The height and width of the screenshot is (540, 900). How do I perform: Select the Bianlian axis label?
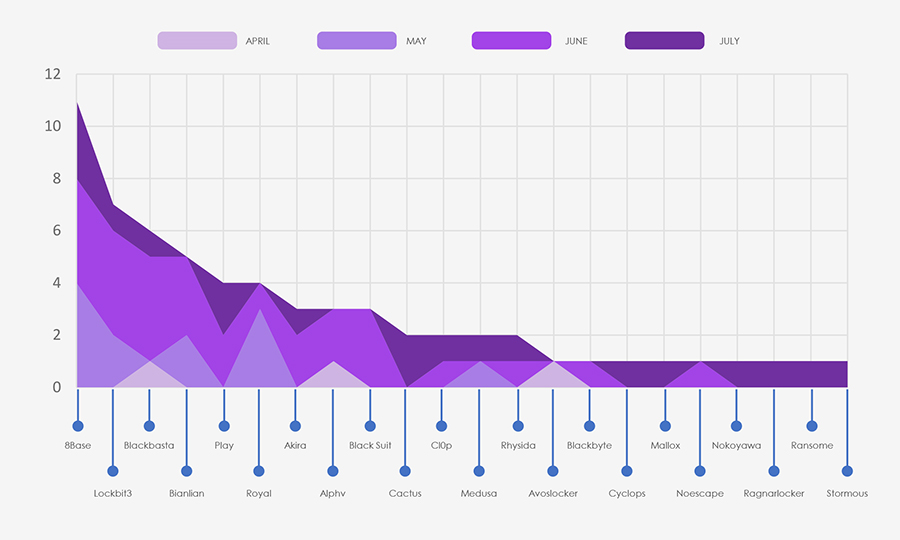coord(187,494)
